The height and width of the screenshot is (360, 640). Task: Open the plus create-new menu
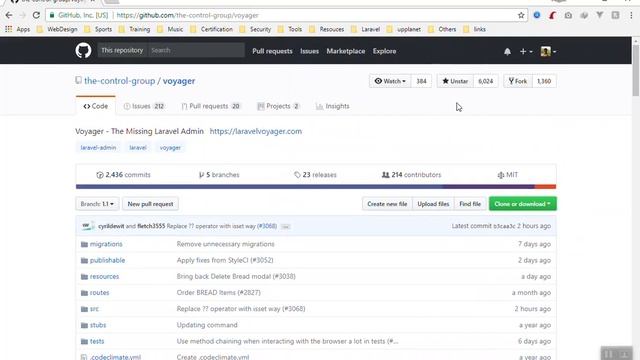[x=526, y=51]
